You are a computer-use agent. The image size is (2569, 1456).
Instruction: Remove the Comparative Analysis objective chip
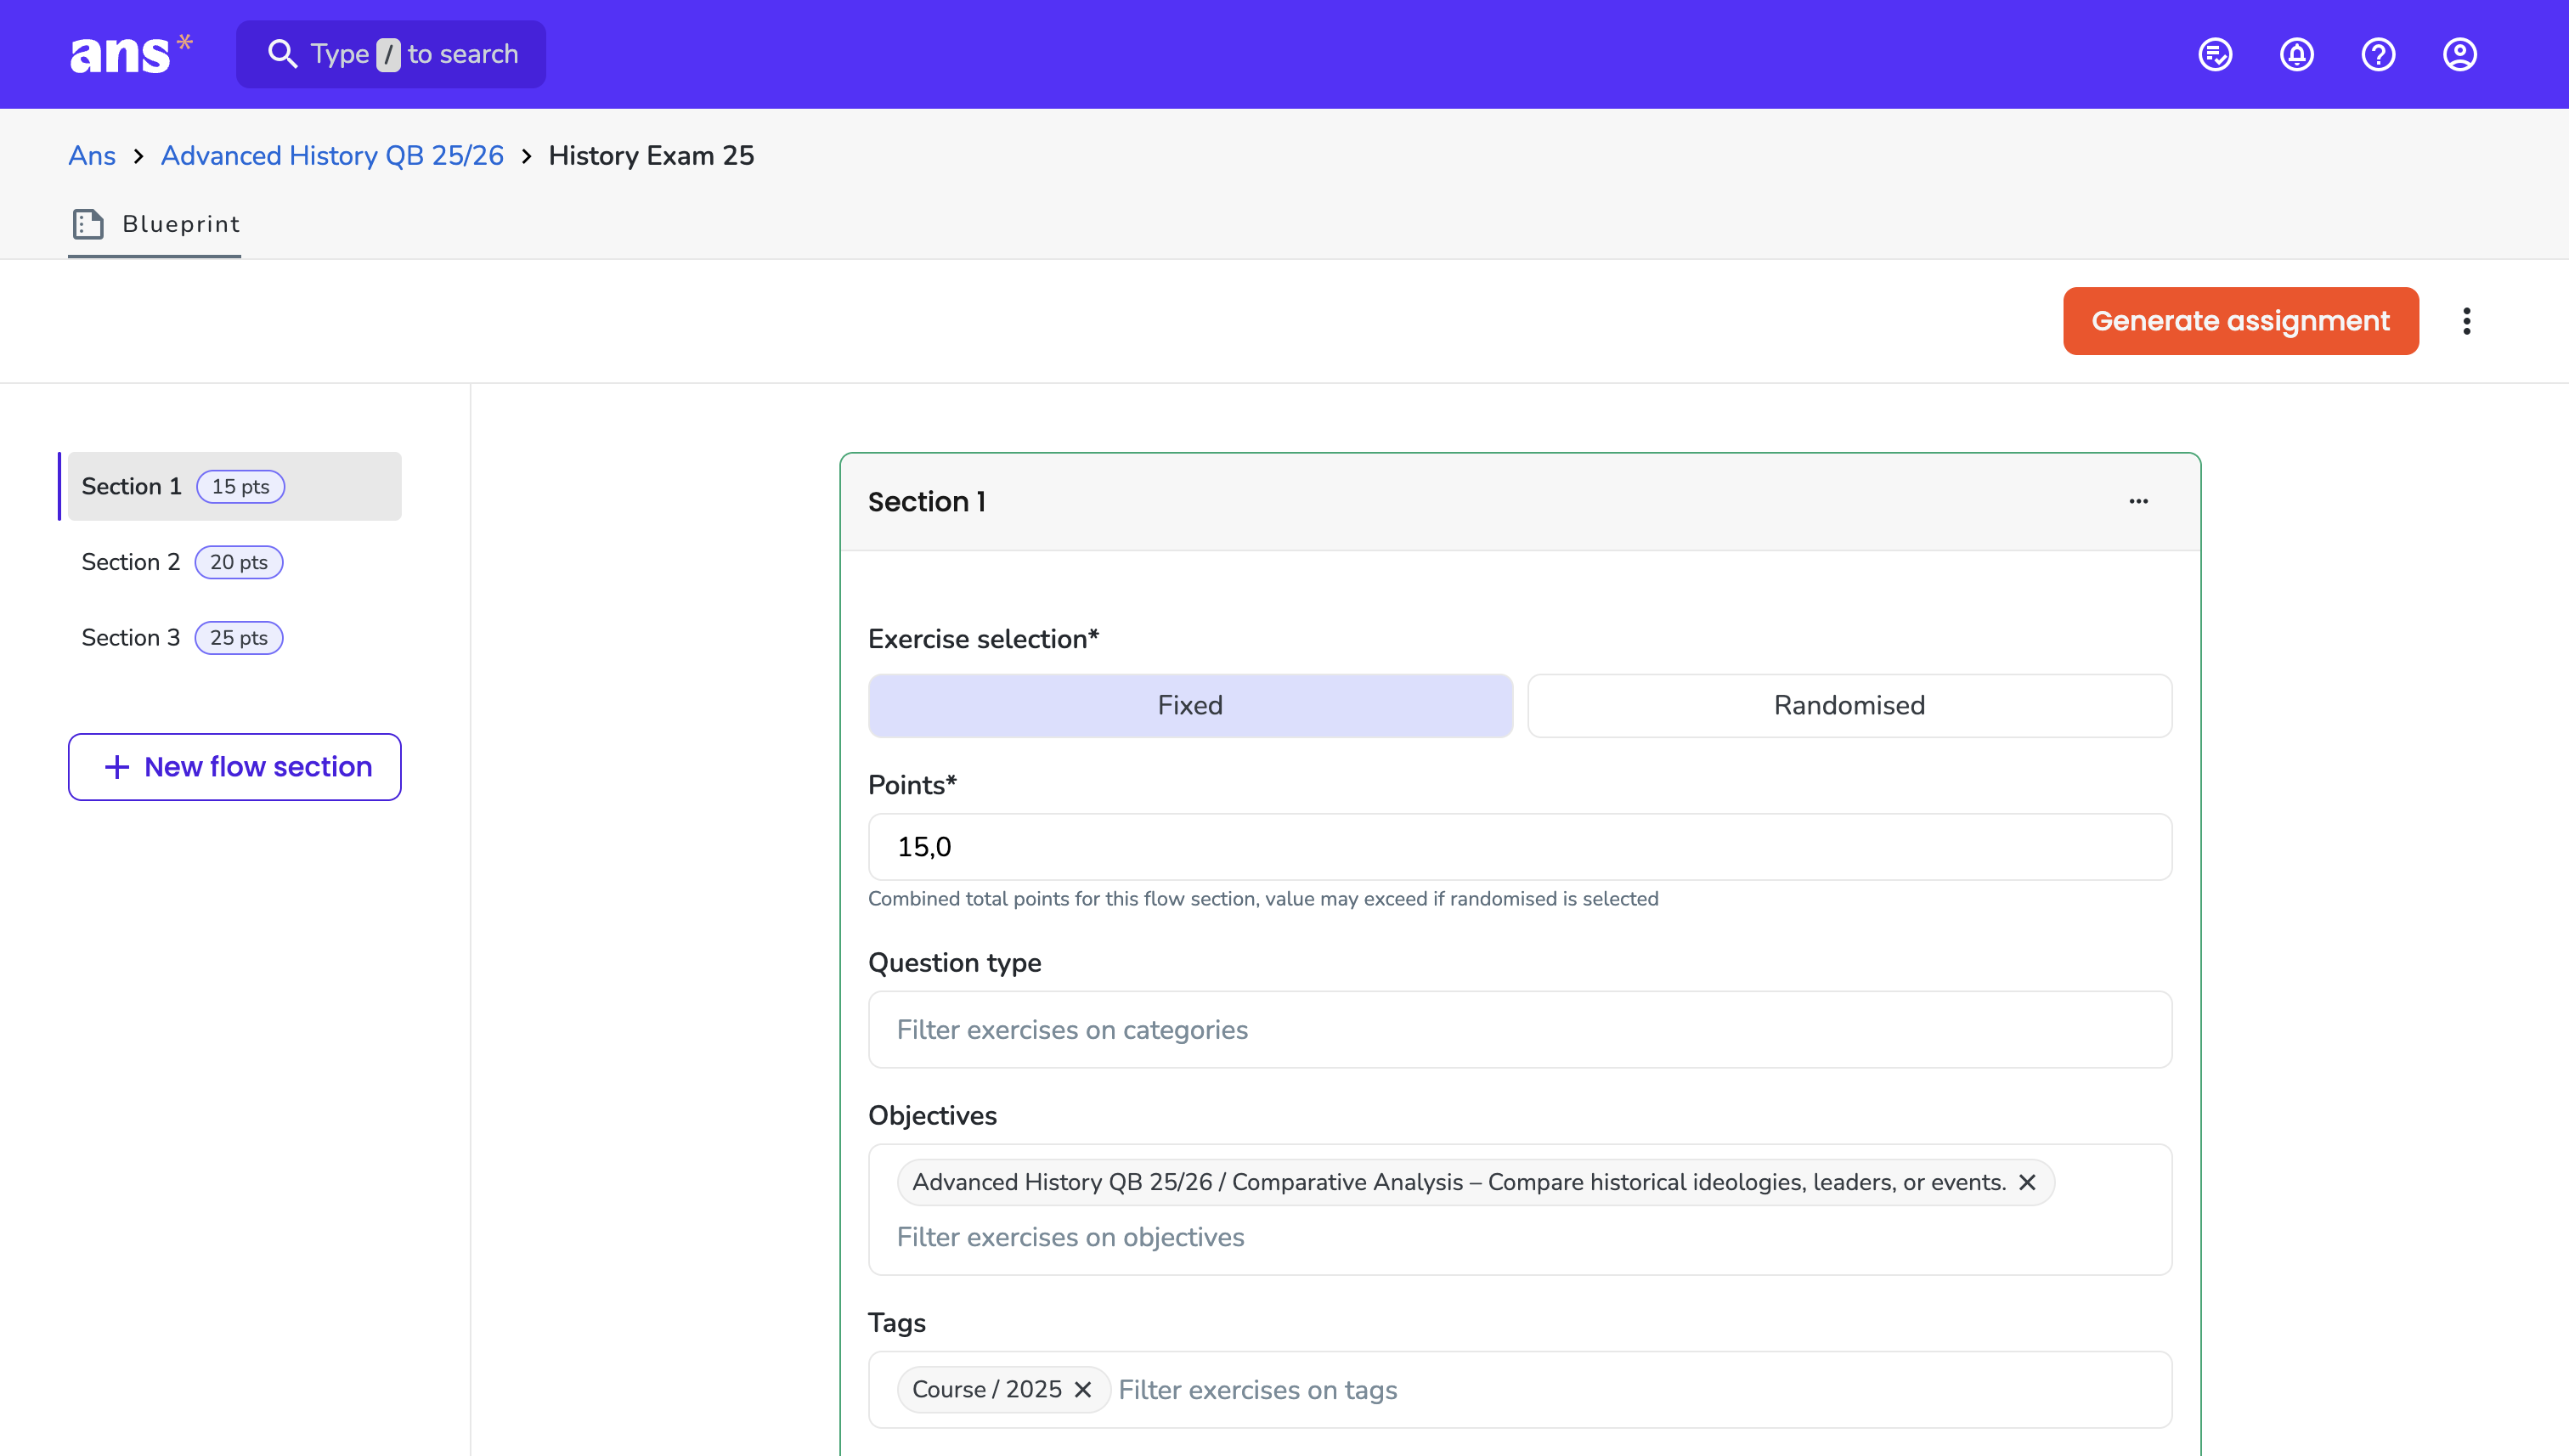click(2027, 1182)
